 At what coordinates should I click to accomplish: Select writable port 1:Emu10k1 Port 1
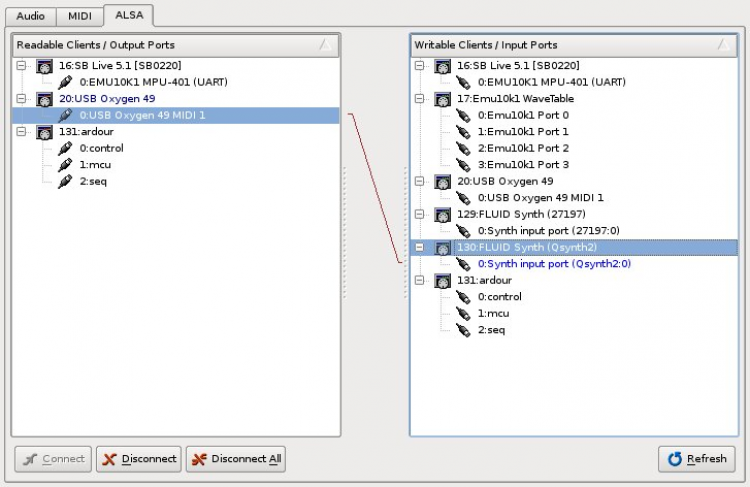coord(523,132)
